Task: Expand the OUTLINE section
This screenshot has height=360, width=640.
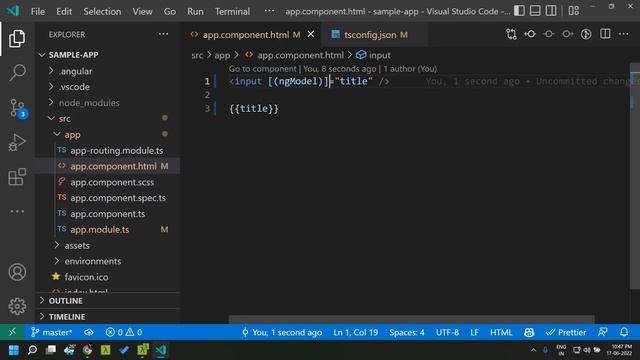Action: [108, 301]
